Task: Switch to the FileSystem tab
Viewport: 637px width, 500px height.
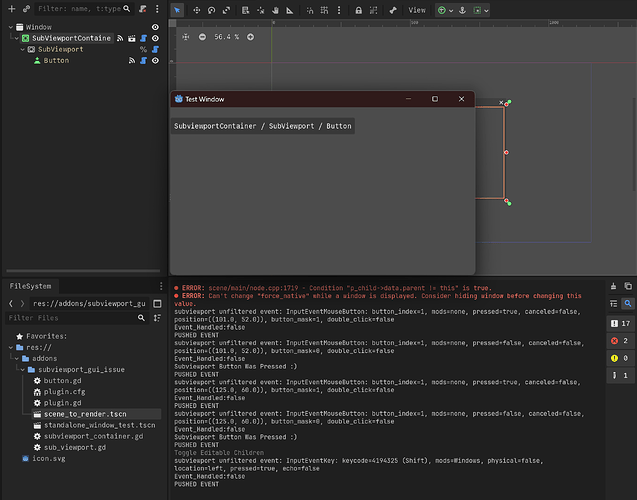Action: click(x=31, y=285)
